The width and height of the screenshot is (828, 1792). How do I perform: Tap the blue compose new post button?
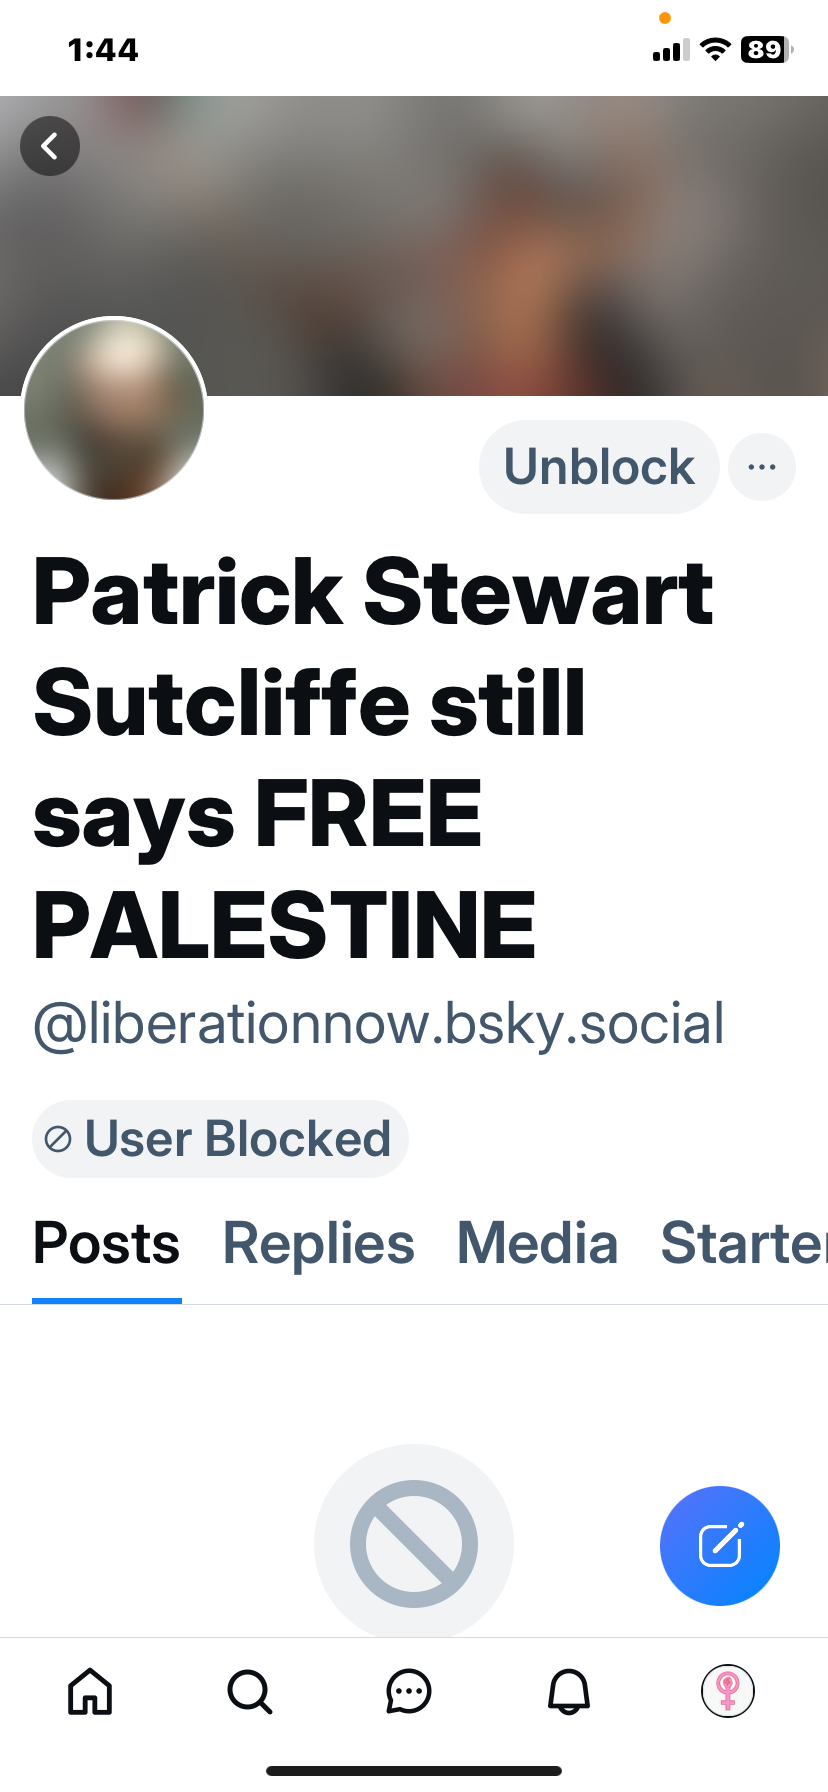[x=720, y=1546]
